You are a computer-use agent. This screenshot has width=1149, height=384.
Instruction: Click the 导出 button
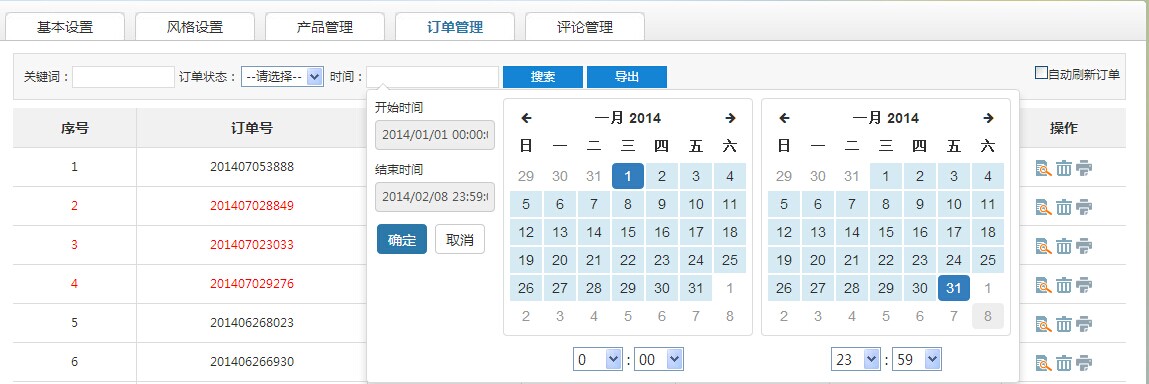[x=627, y=77]
